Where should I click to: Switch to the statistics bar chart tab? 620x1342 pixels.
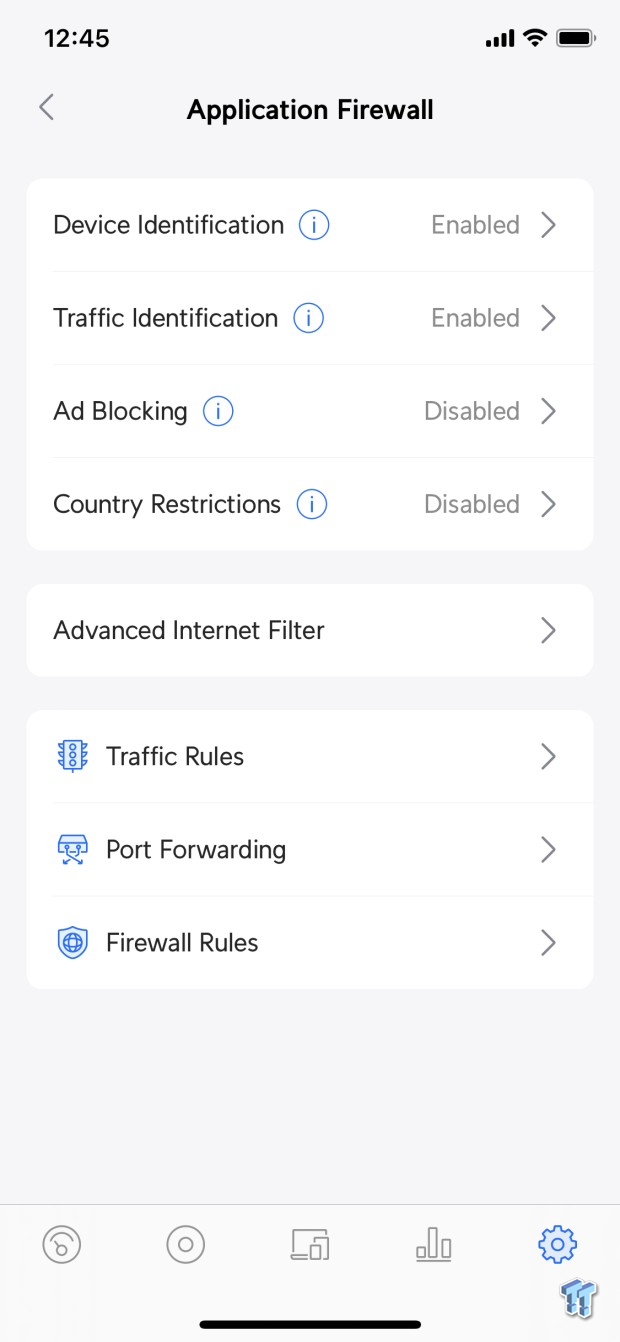[x=433, y=1245]
